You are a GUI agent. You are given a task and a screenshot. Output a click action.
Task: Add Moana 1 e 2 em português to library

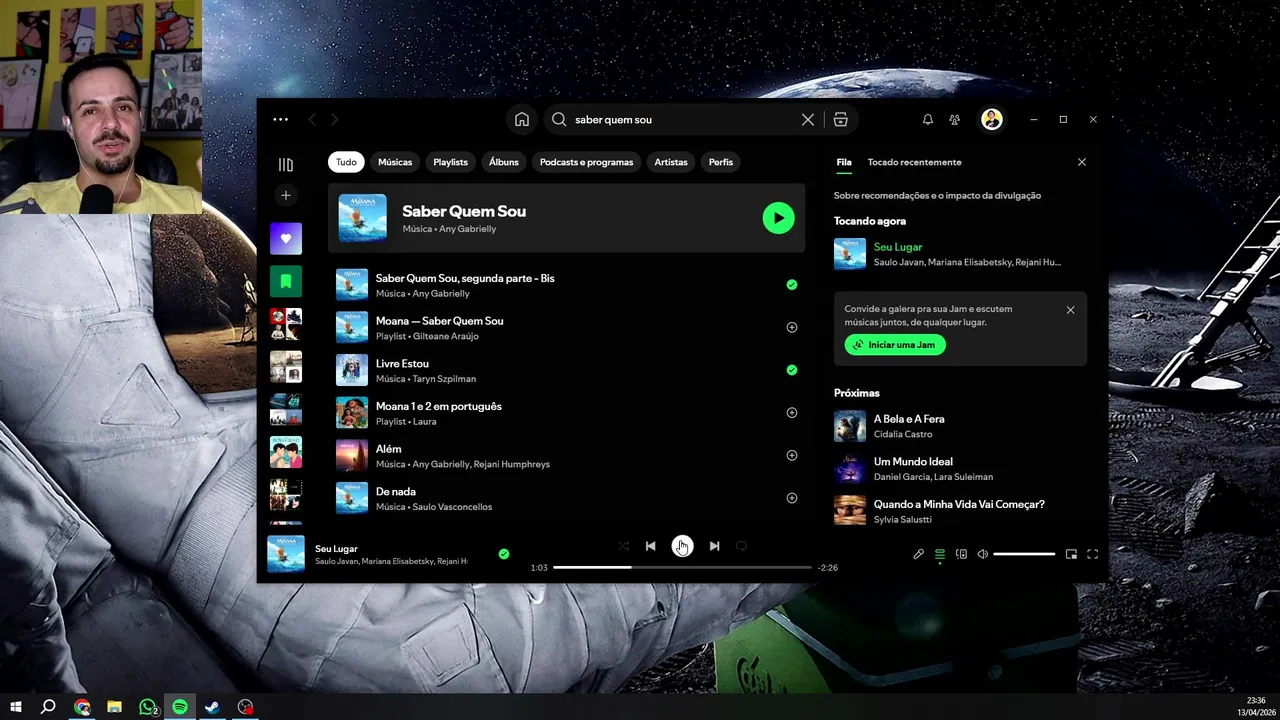(x=792, y=413)
